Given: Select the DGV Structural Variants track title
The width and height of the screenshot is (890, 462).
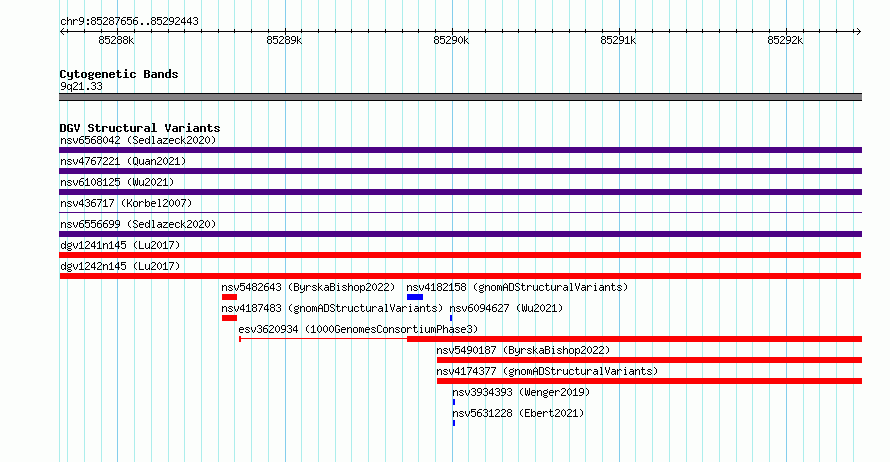Looking at the screenshot, I should (140, 128).
